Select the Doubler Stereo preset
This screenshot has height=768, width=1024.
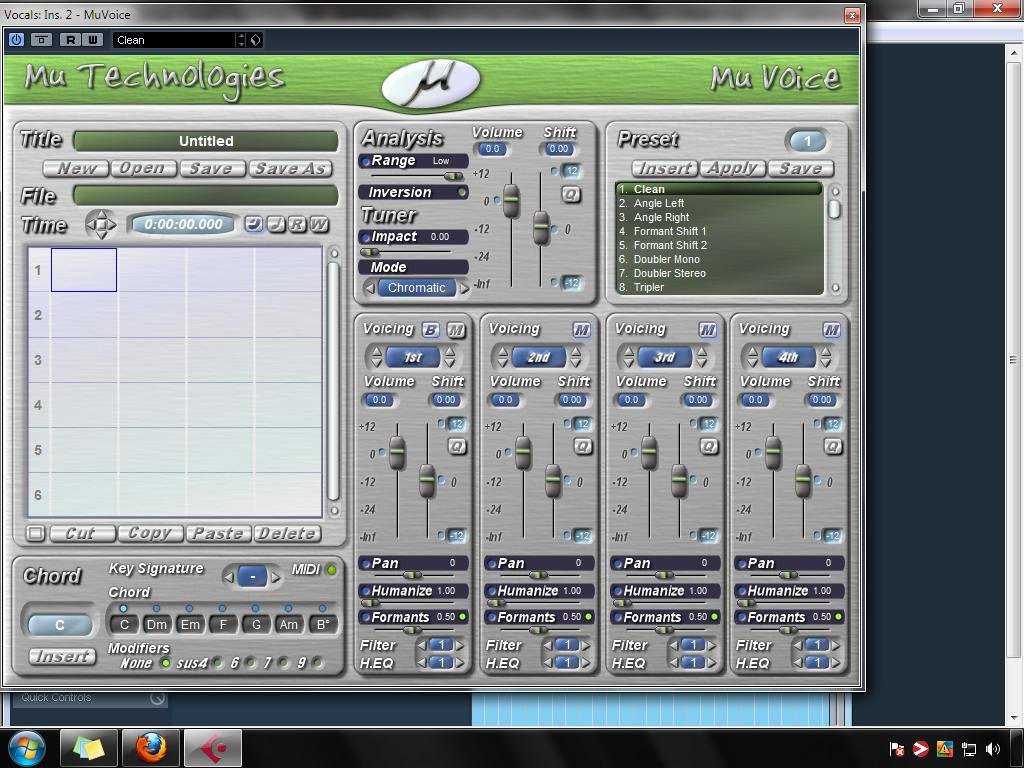[669, 273]
